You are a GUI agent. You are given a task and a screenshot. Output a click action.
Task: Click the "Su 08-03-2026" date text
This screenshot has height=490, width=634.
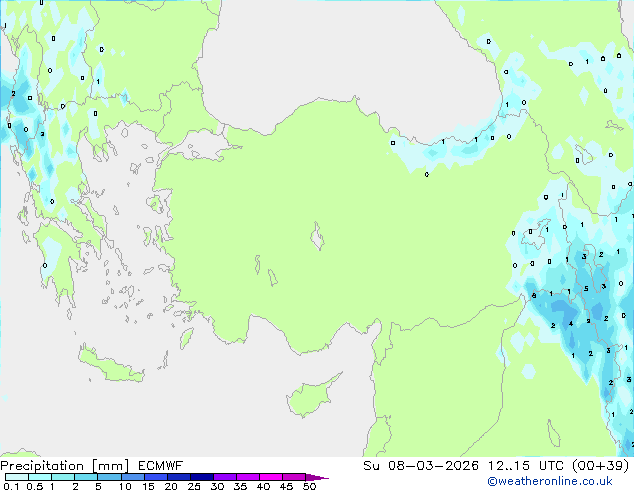[421, 466]
